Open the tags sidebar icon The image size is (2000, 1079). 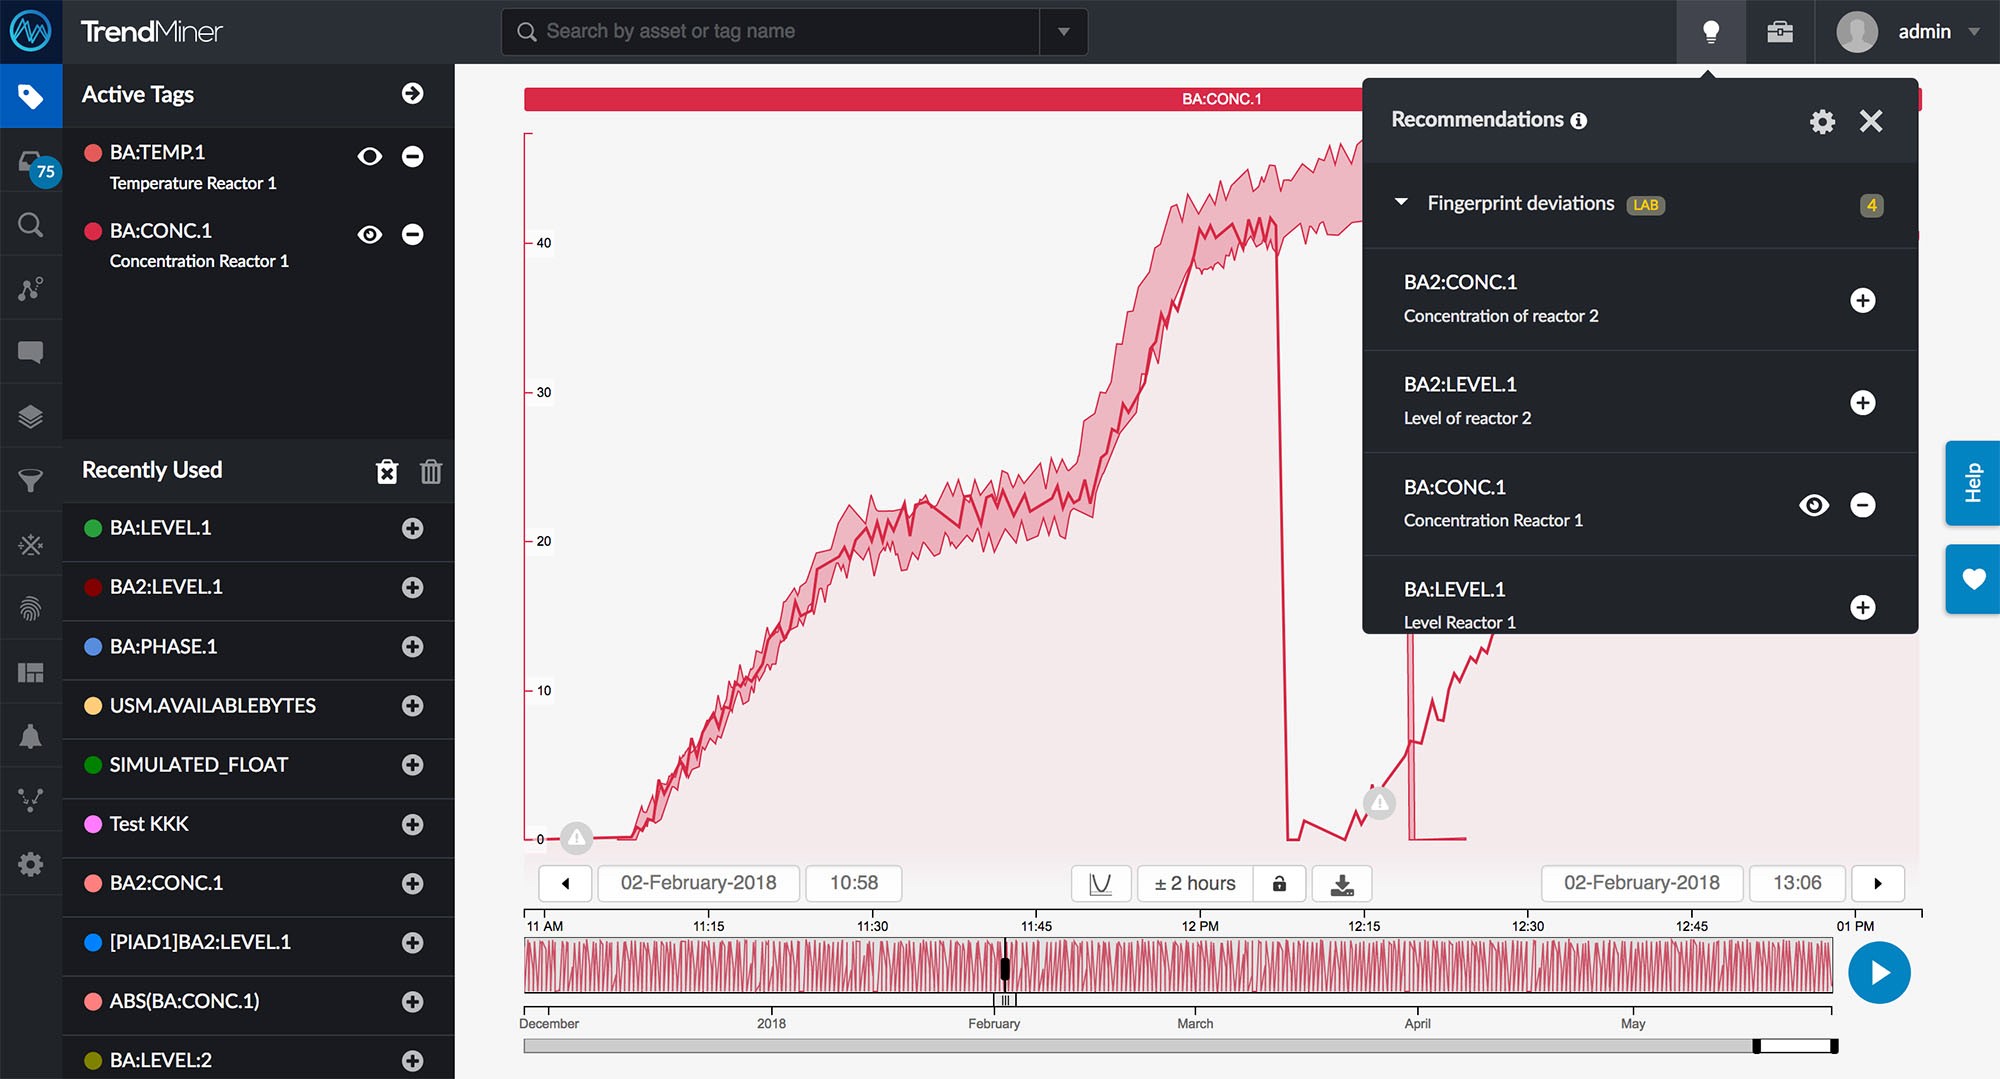click(x=30, y=96)
